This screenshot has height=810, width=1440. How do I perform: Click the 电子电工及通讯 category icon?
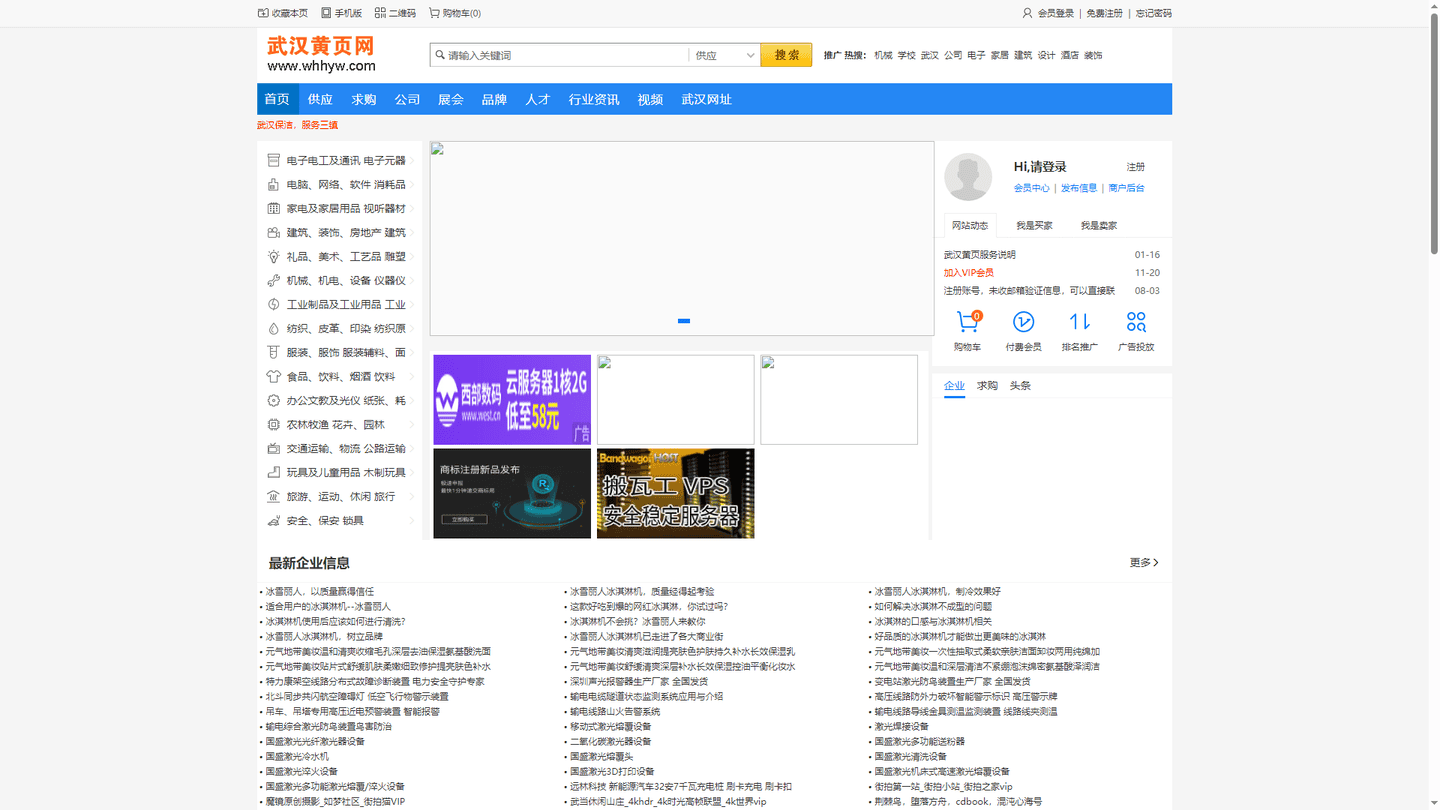tap(273, 160)
